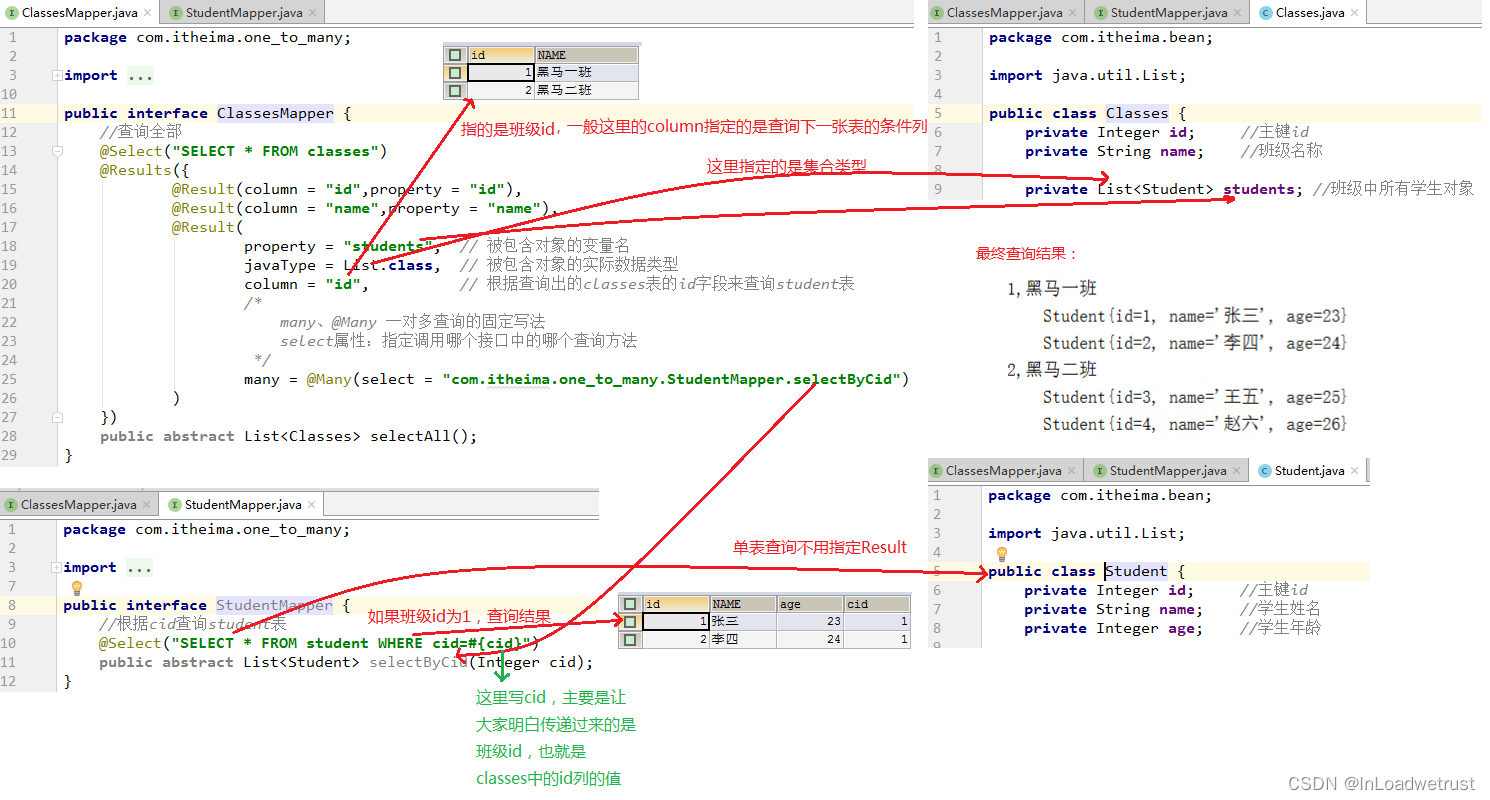The height and width of the screenshot is (800, 1490).
Task: Click line number 9 in Classes.java gutter
Action: click(937, 189)
